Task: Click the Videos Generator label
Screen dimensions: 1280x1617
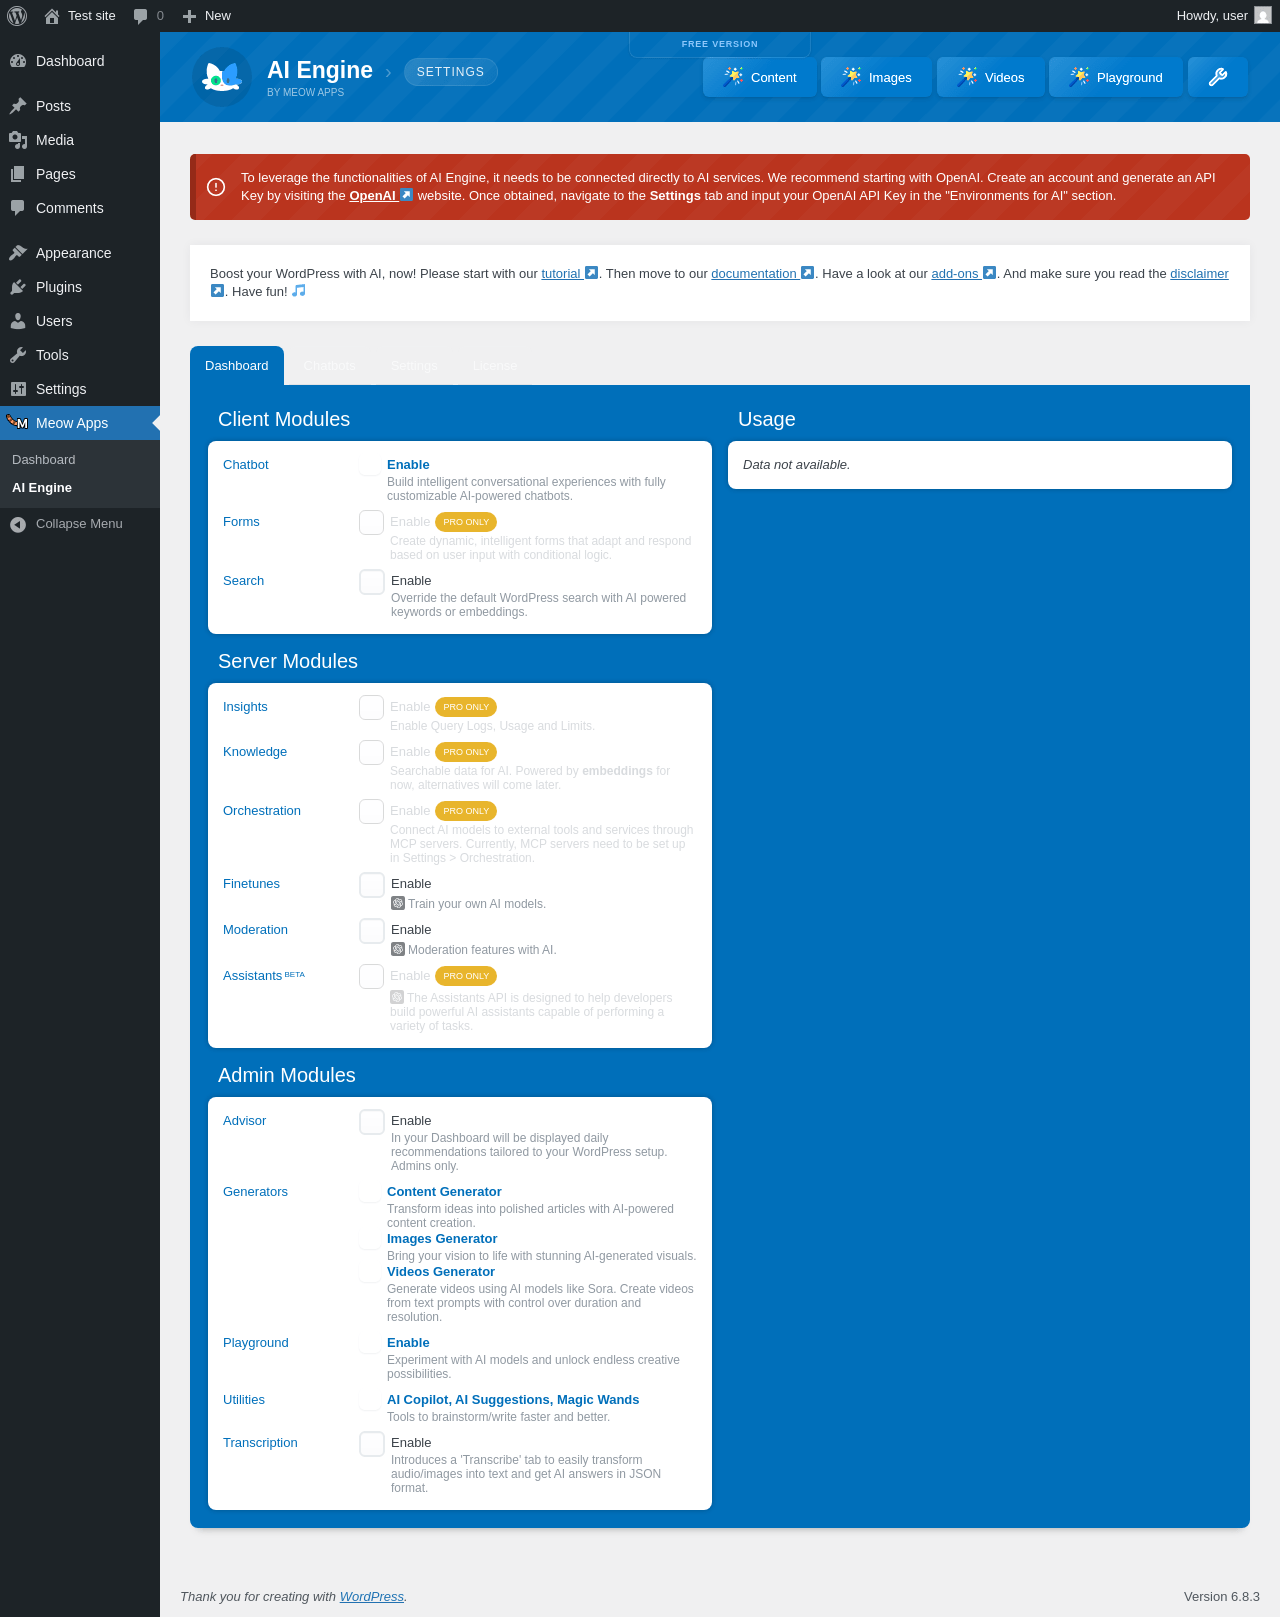Action: pyautogui.click(x=441, y=1272)
